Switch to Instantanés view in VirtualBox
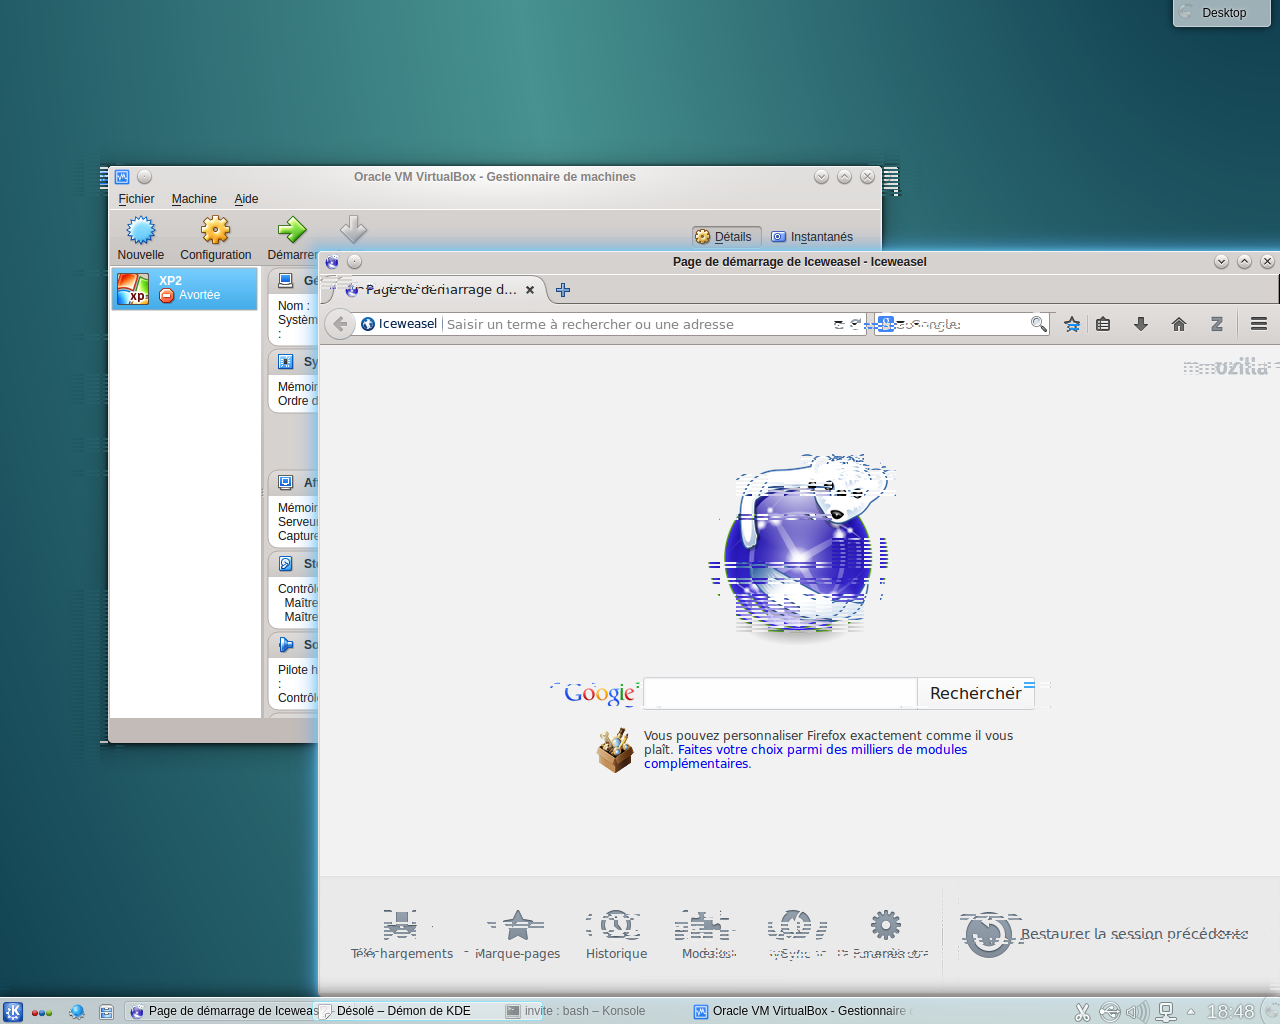This screenshot has width=1280, height=1024. coord(812,237)
